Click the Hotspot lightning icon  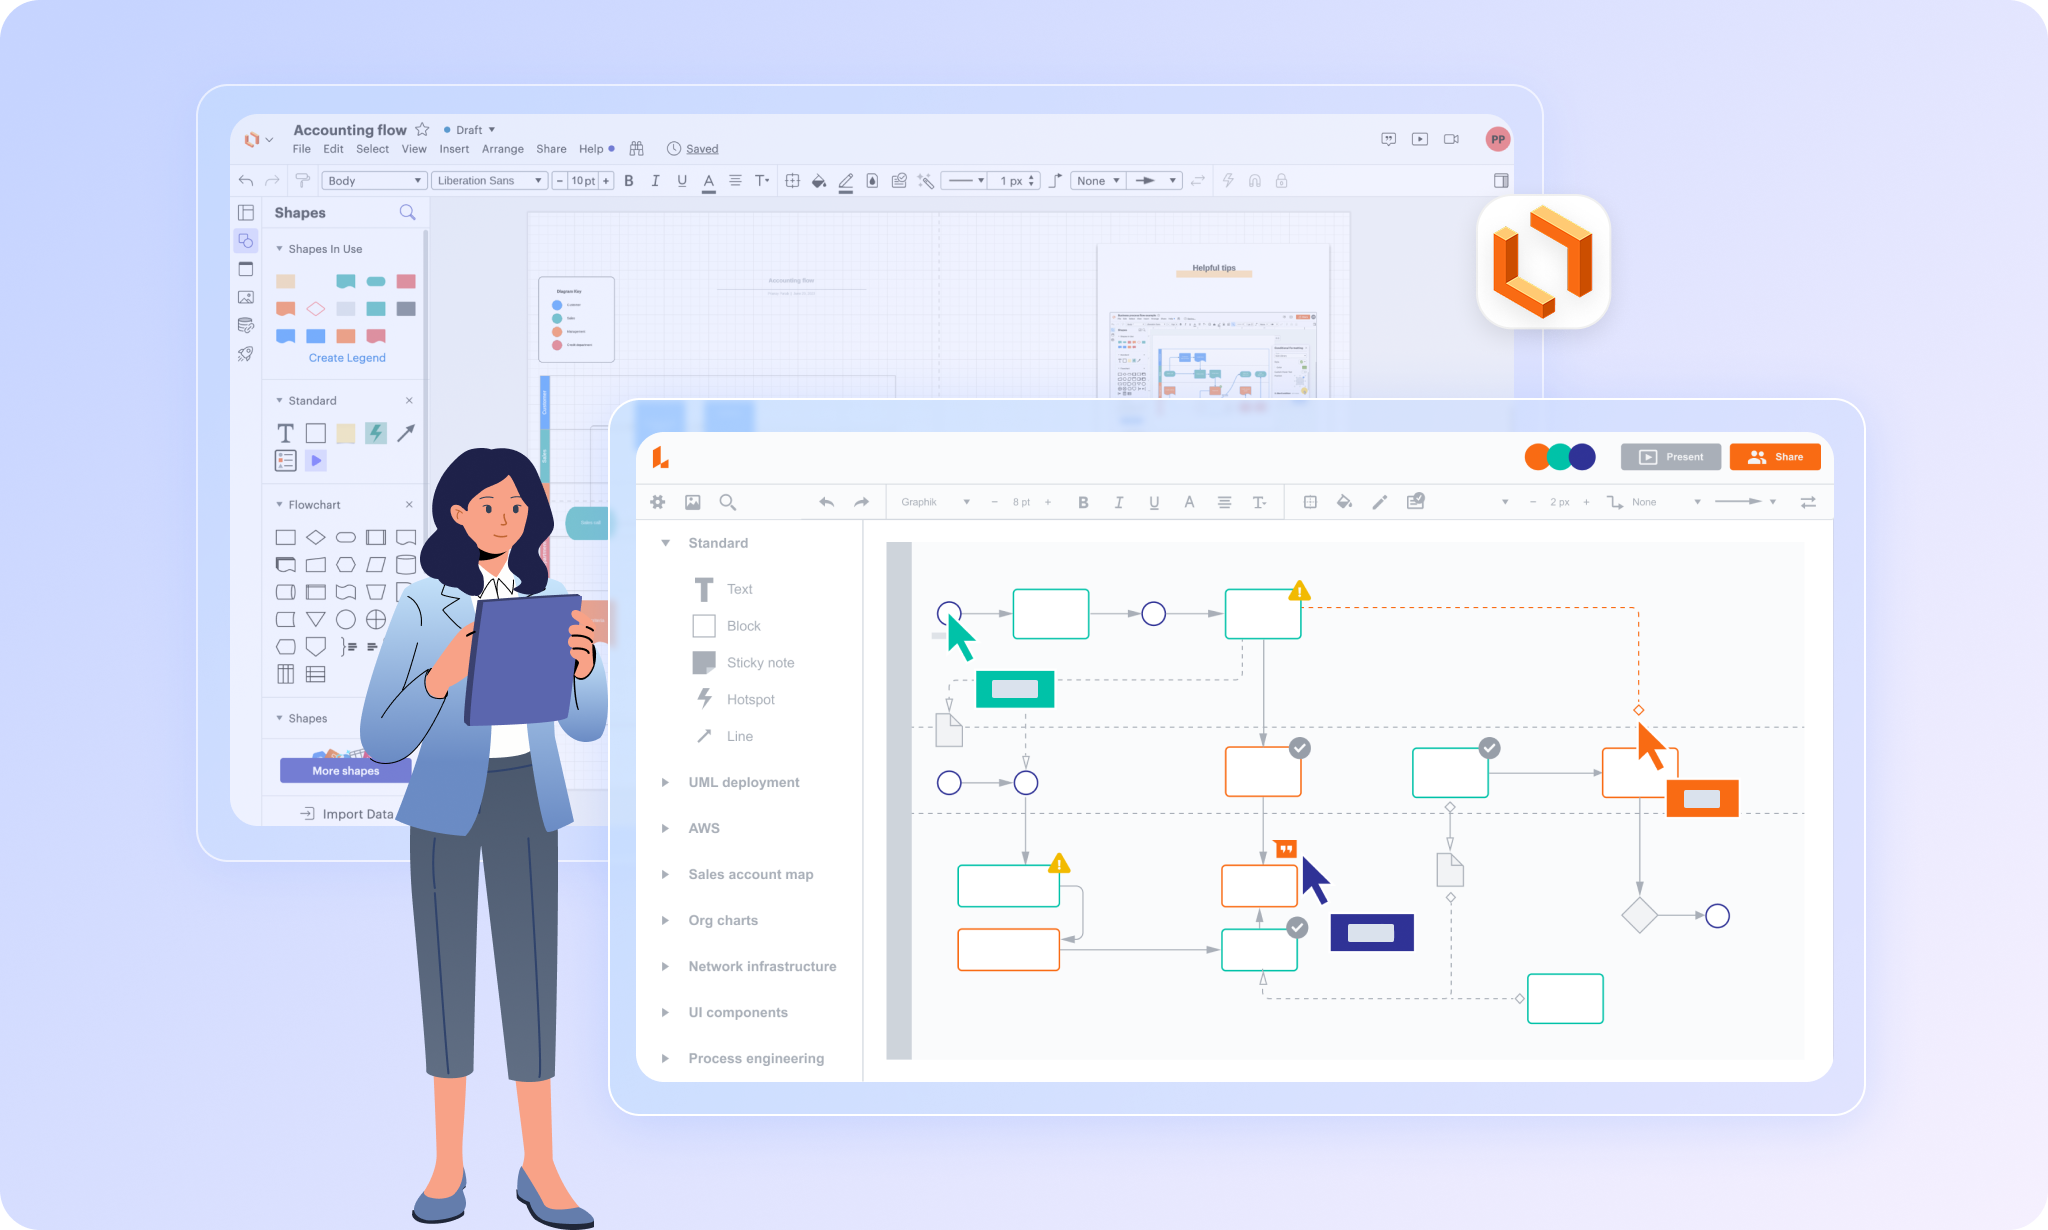click(x=704, y=698)
